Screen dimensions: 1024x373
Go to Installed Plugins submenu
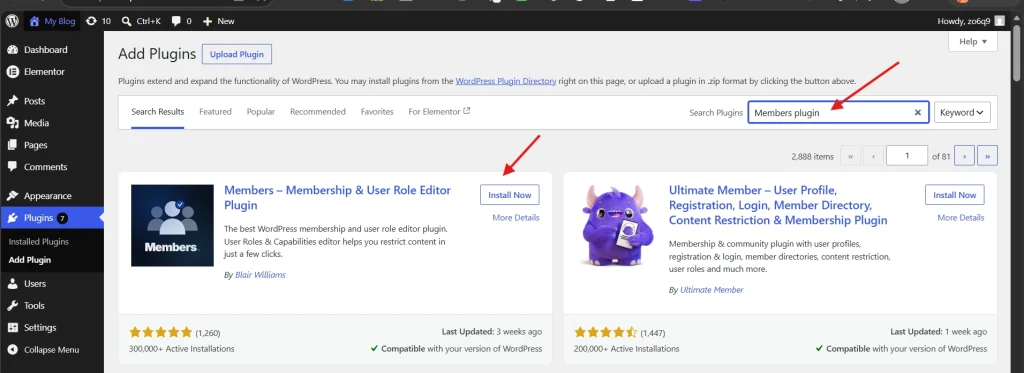click(39, 242)
